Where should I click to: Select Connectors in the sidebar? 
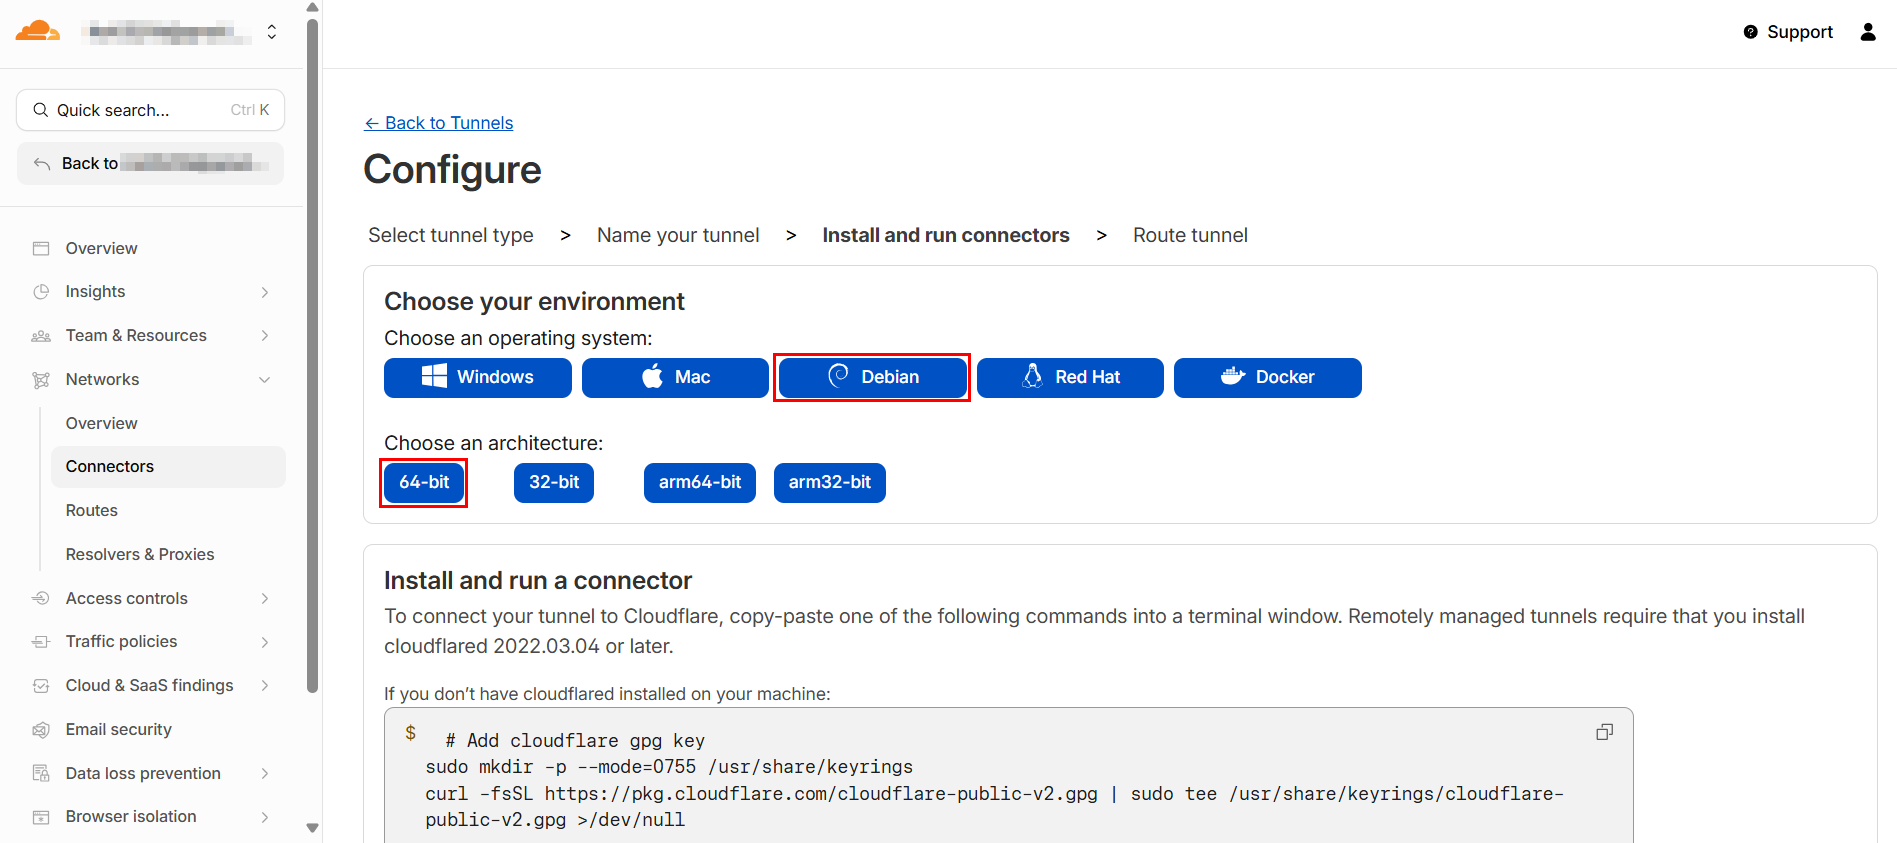click(x=169, y=467)
